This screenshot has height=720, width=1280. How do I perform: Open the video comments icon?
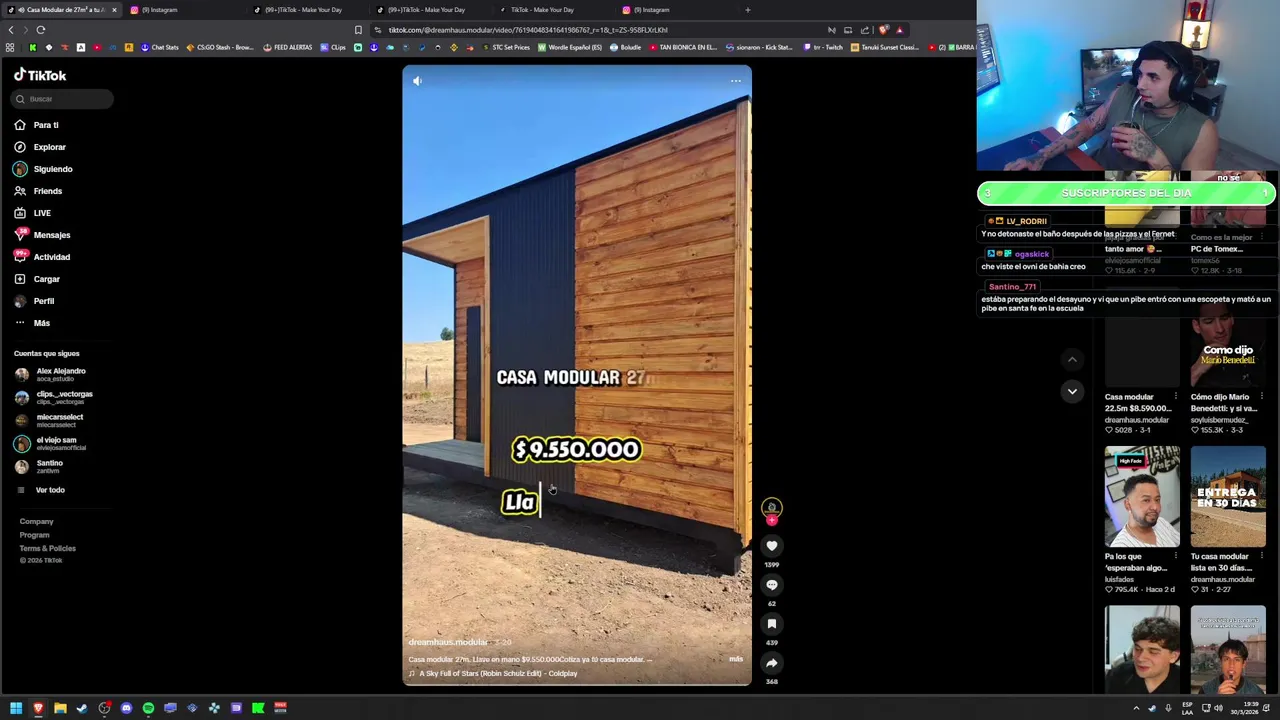771,585
